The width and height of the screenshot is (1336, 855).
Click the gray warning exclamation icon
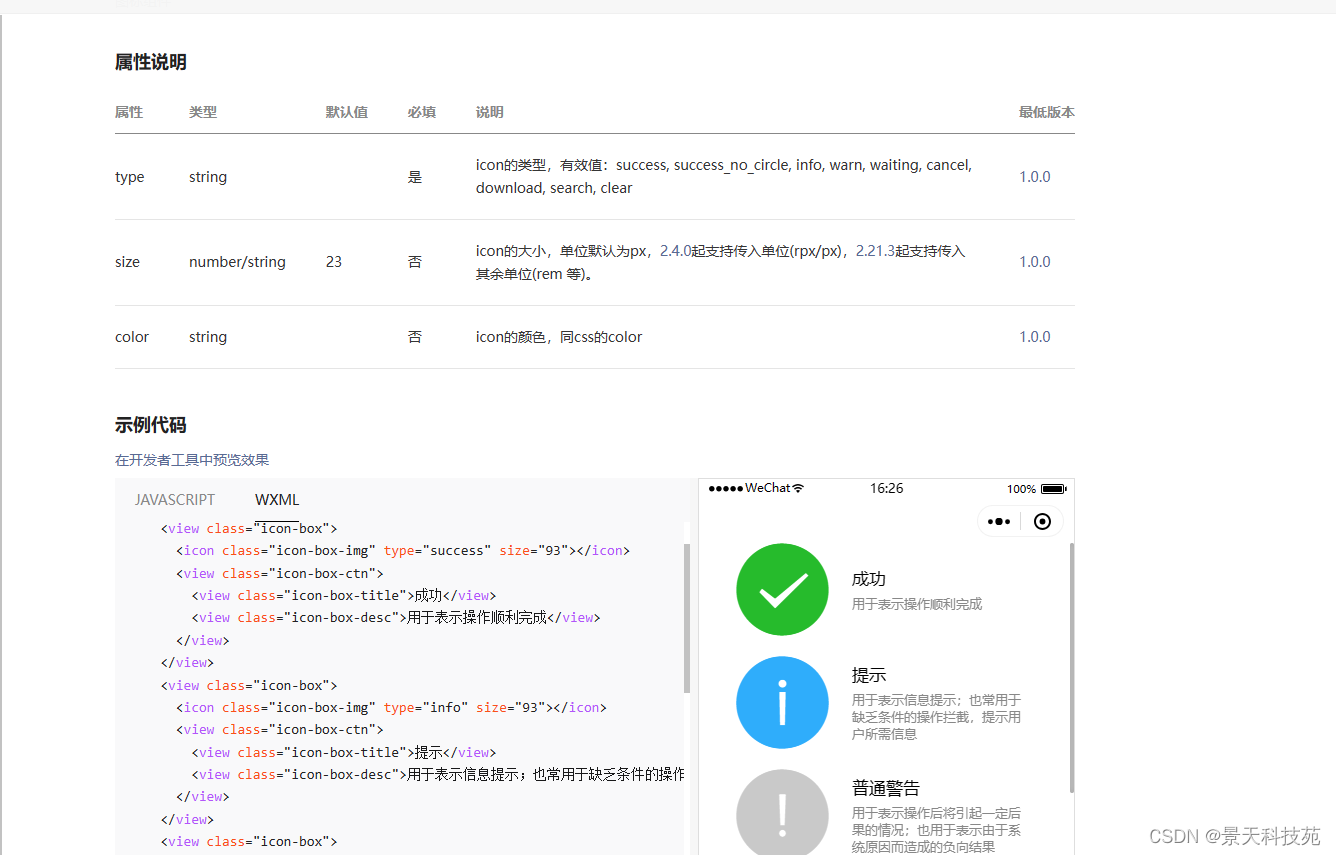click(x=782, y=812)
